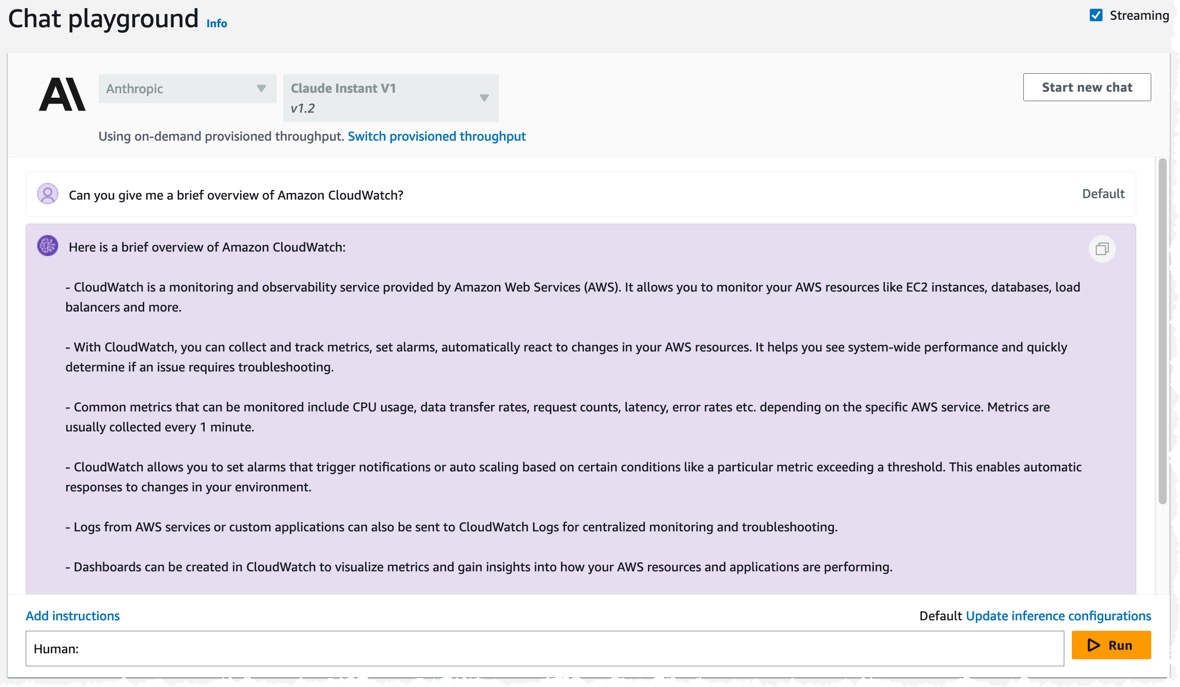
Task: Click 'Here is a brief overview' response line
Action: [207, 247]
